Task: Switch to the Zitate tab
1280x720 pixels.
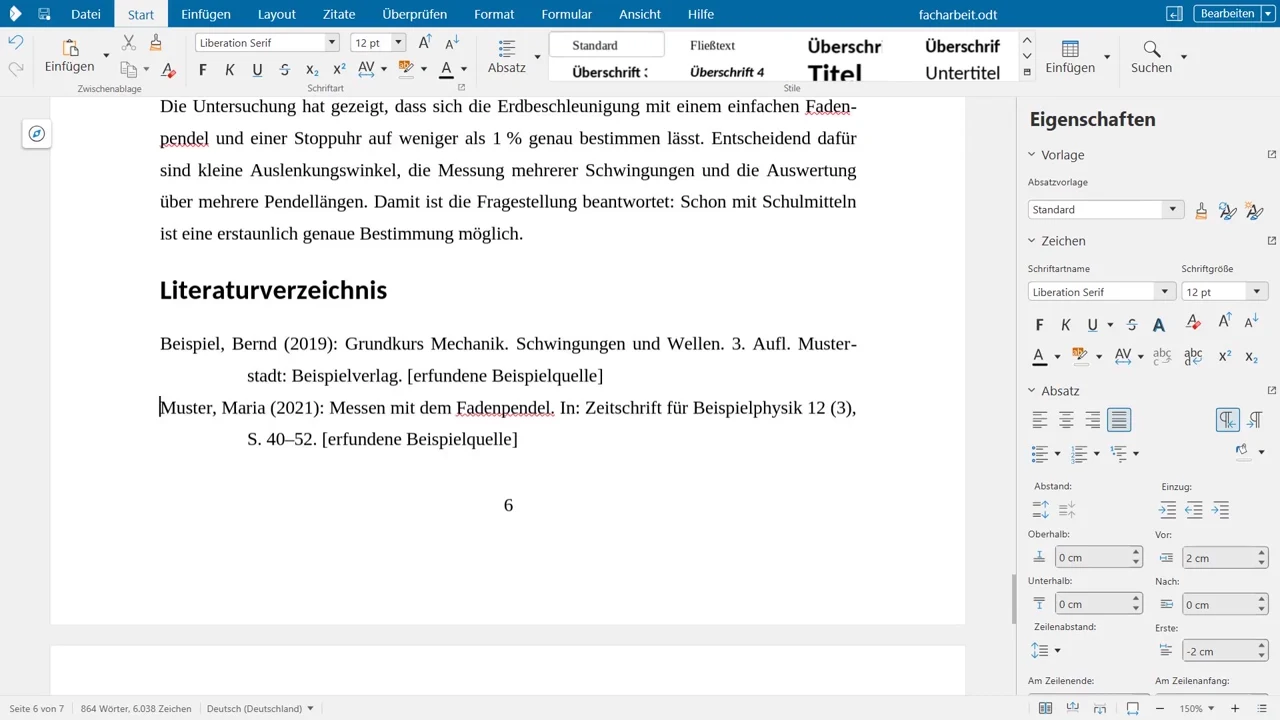Action: click(339, 14)
